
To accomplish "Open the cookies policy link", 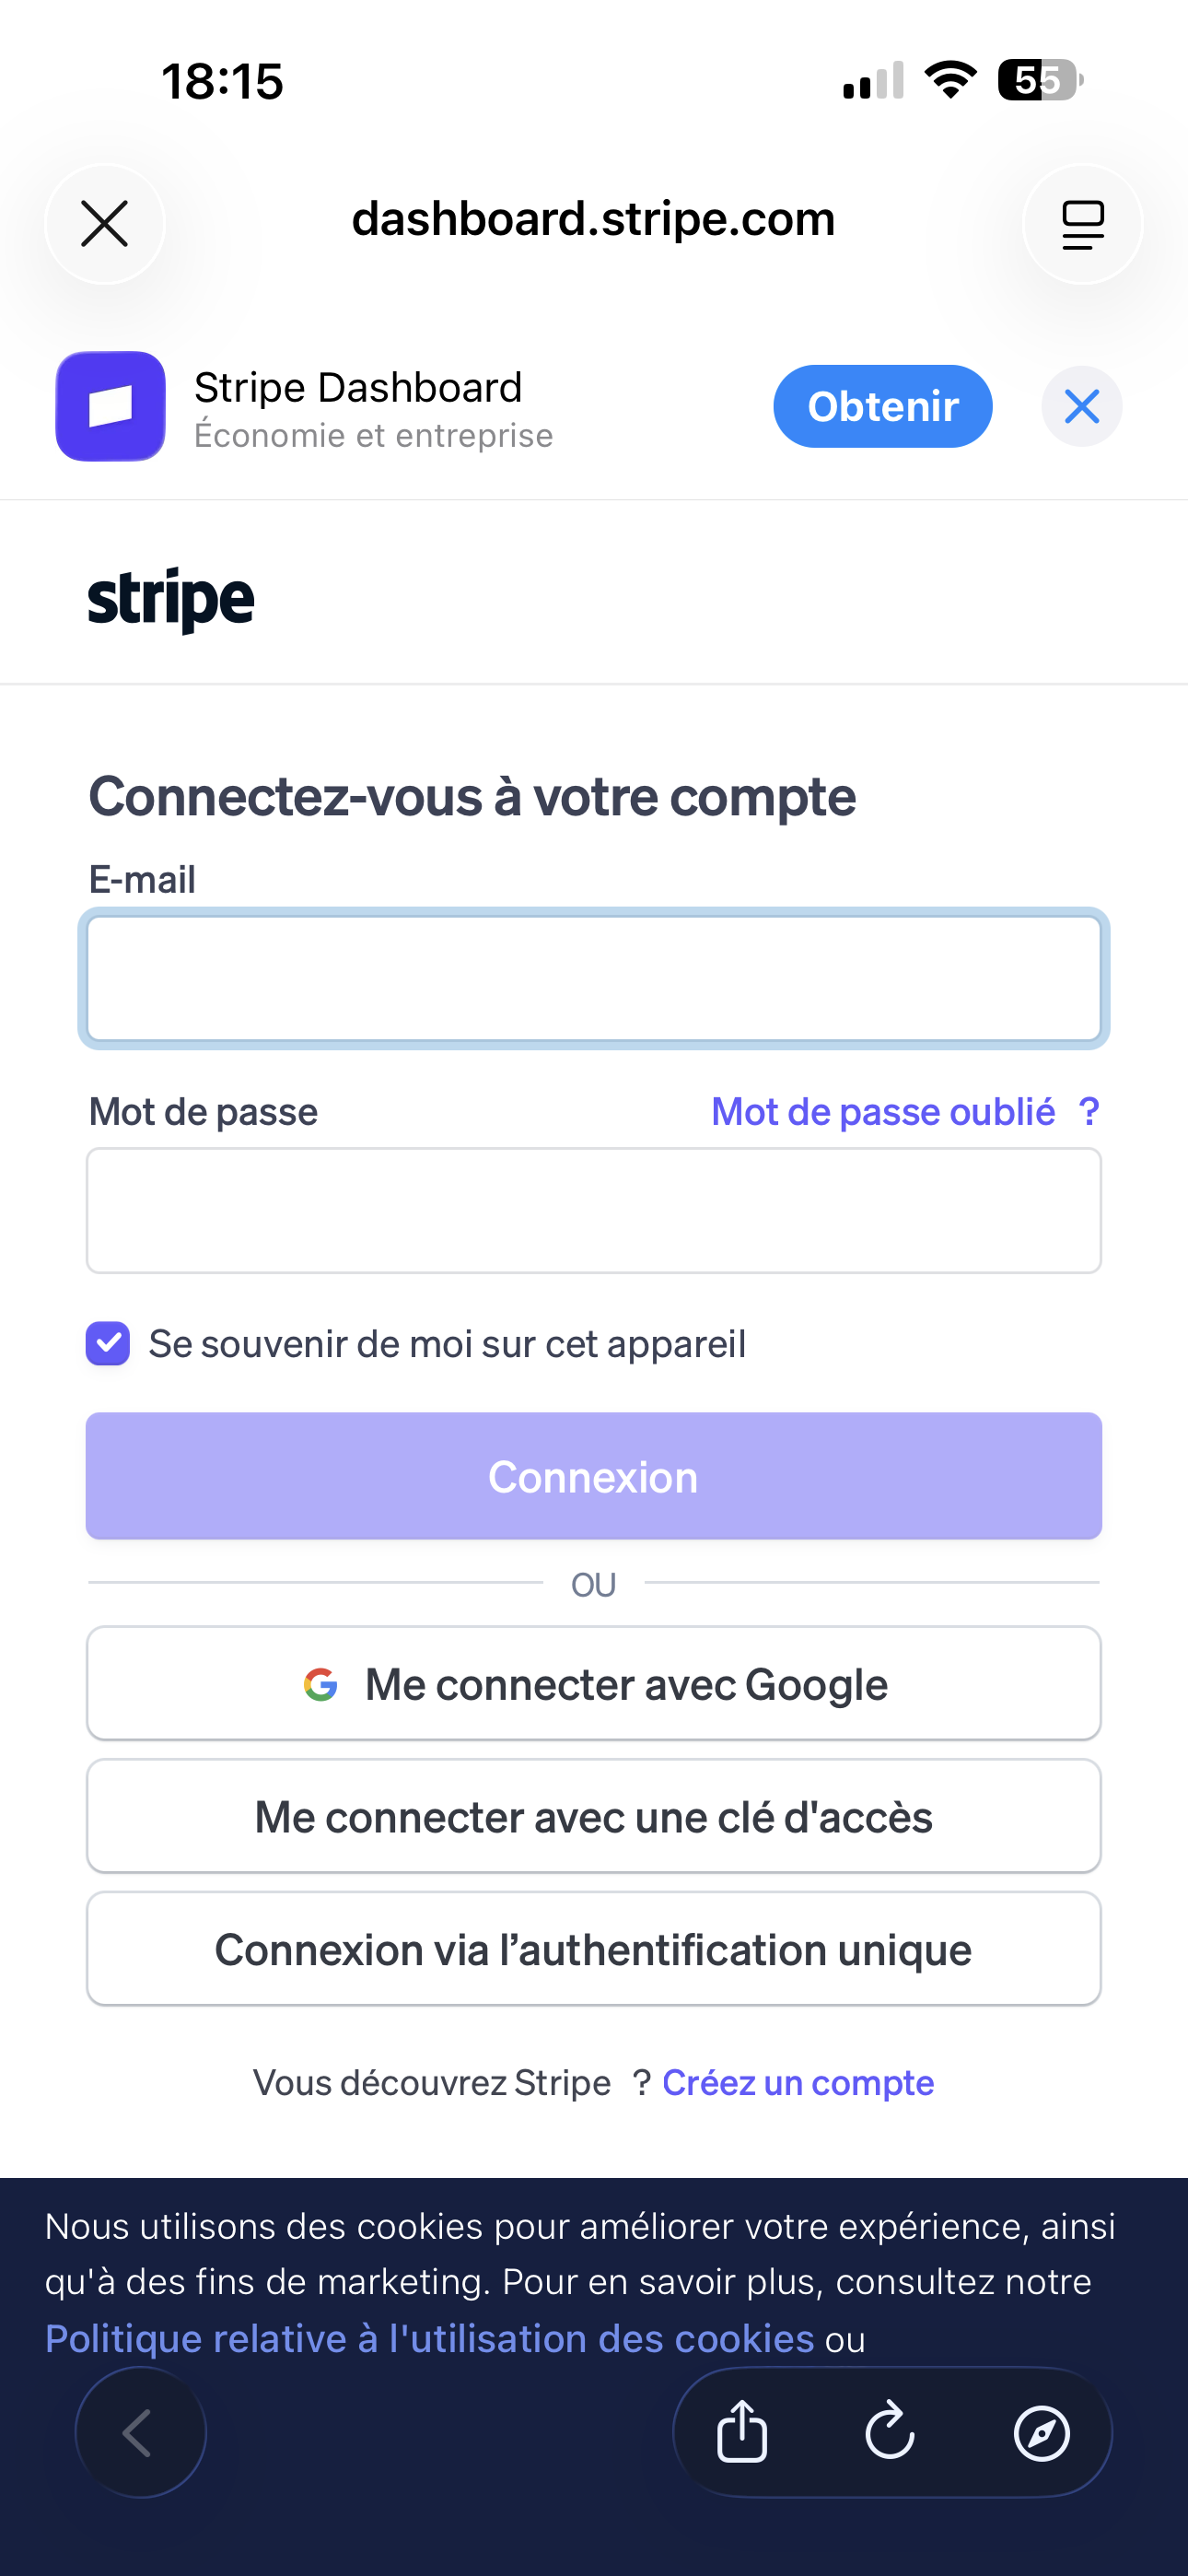I will tap(430, 2338).
